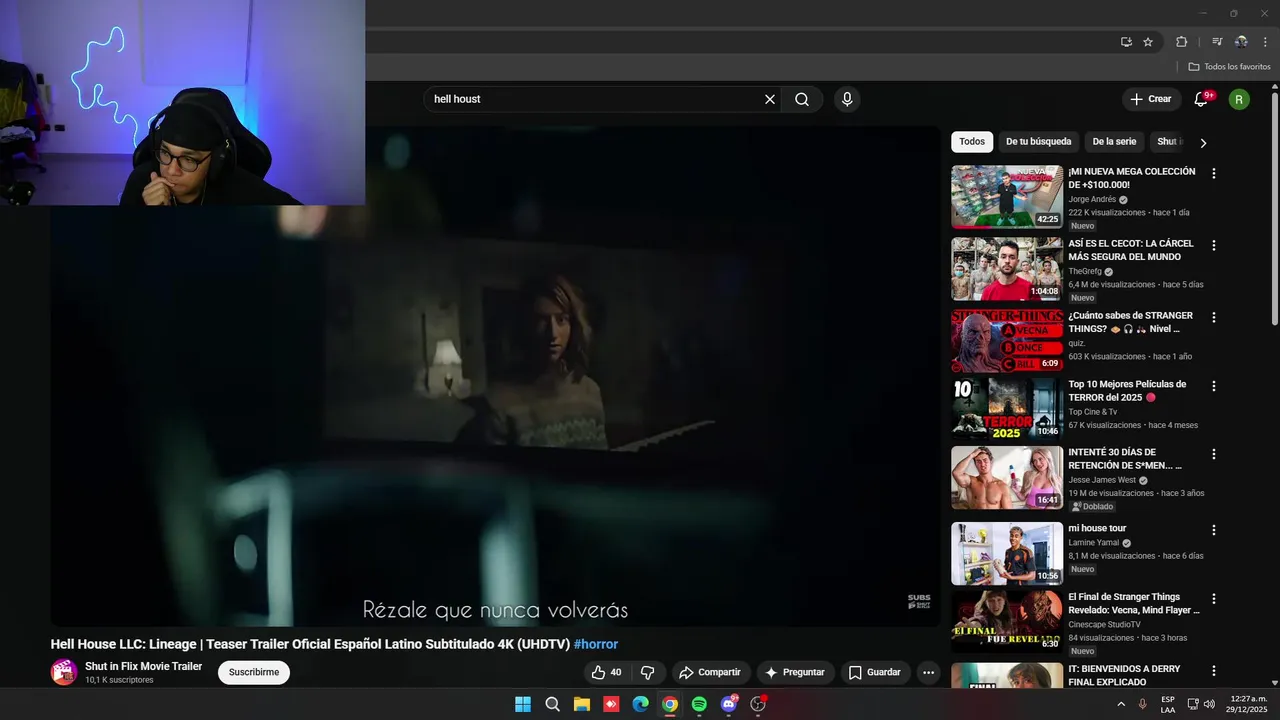The image size is (1280, 720).
Task: Click the Hell House video player
Action: pyautogui.click(x=495, y=376)
